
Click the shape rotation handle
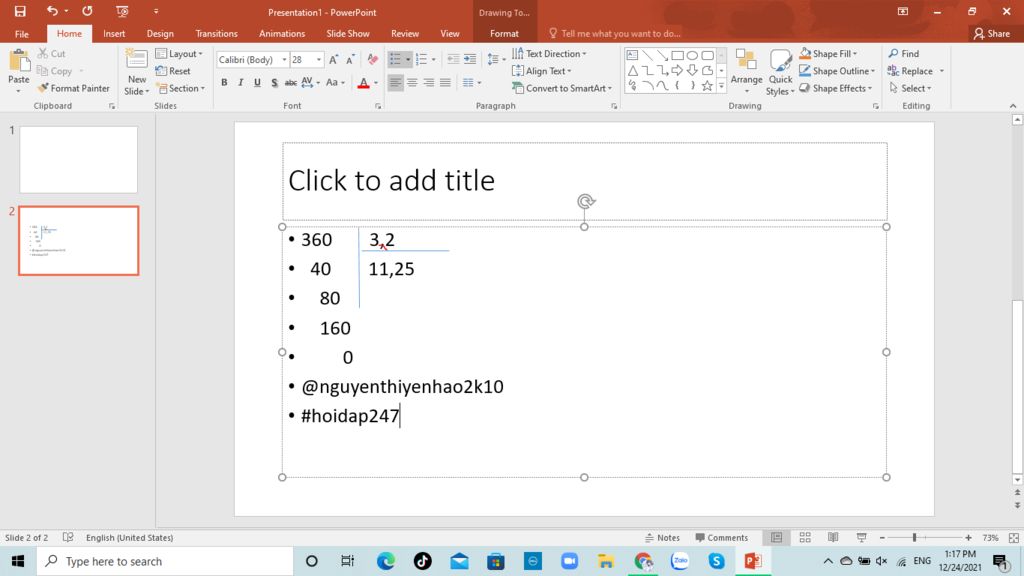click(586, 201)
